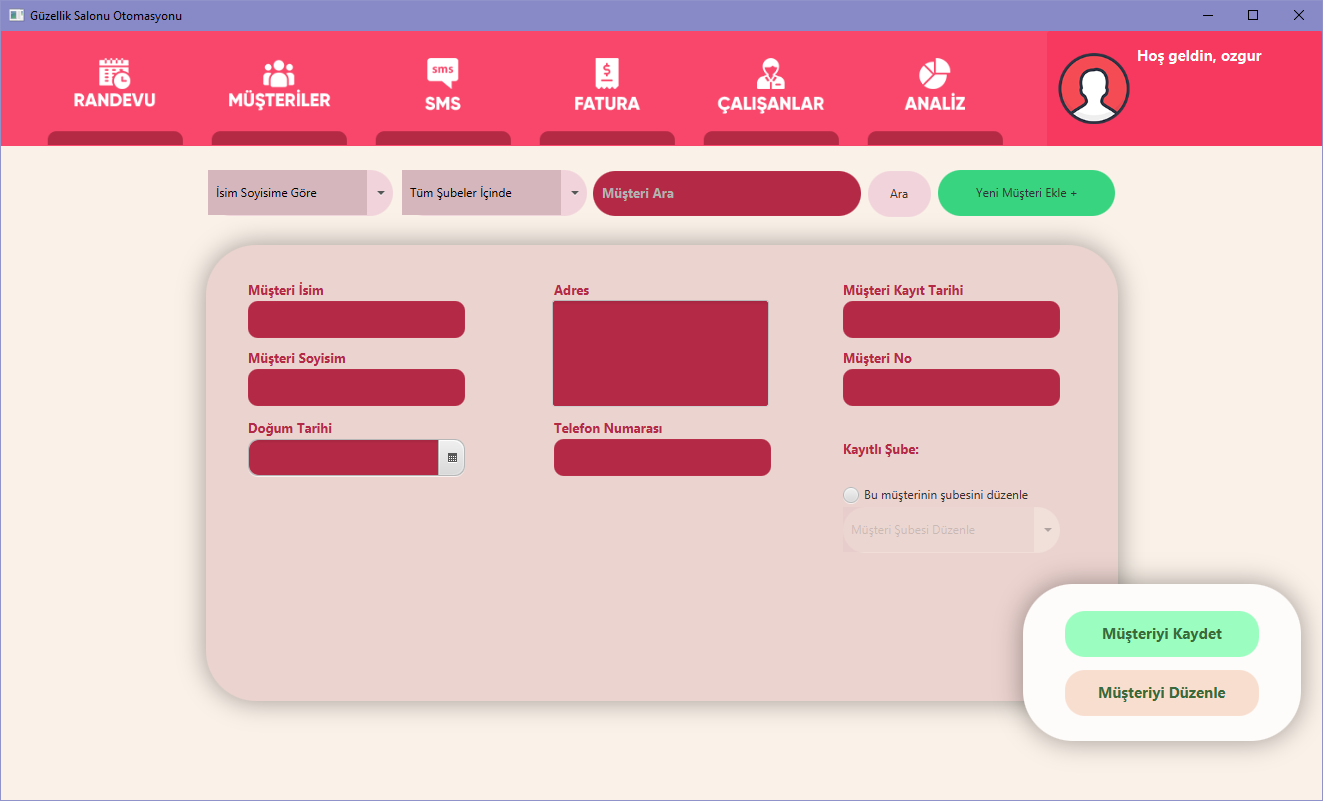The height and width of the screenshot is (801, 1323).
Task: Open the ÇALIŞANLAR employee icon
Action: (x=770, y=70)
